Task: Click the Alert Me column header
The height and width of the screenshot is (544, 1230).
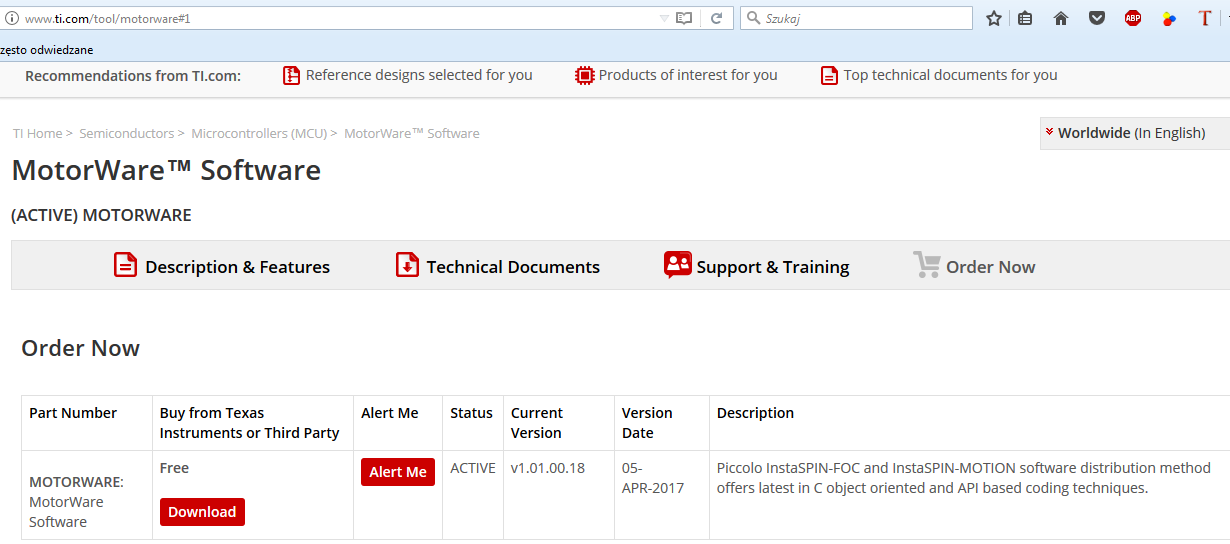Action: click(x=390, y=413)
